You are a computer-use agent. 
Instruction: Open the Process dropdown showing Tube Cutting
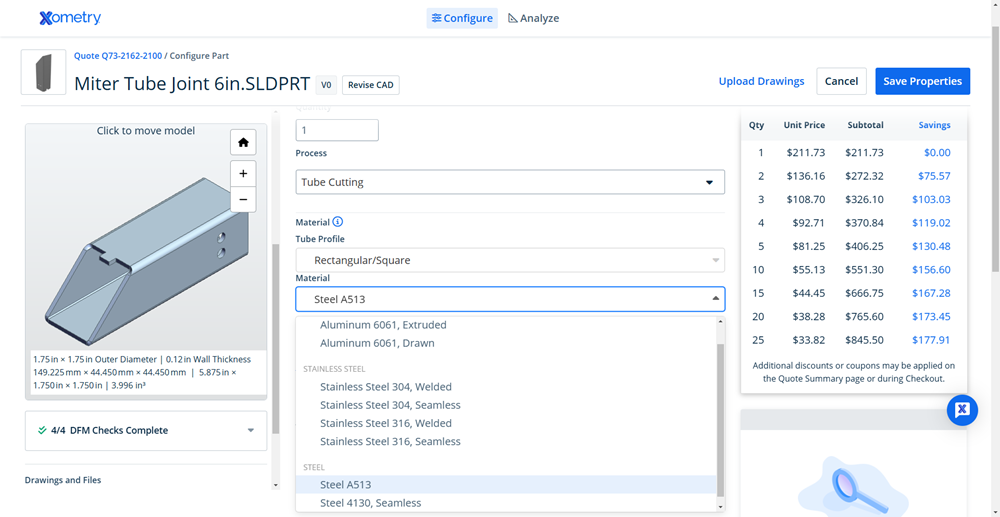pos(510,182)
